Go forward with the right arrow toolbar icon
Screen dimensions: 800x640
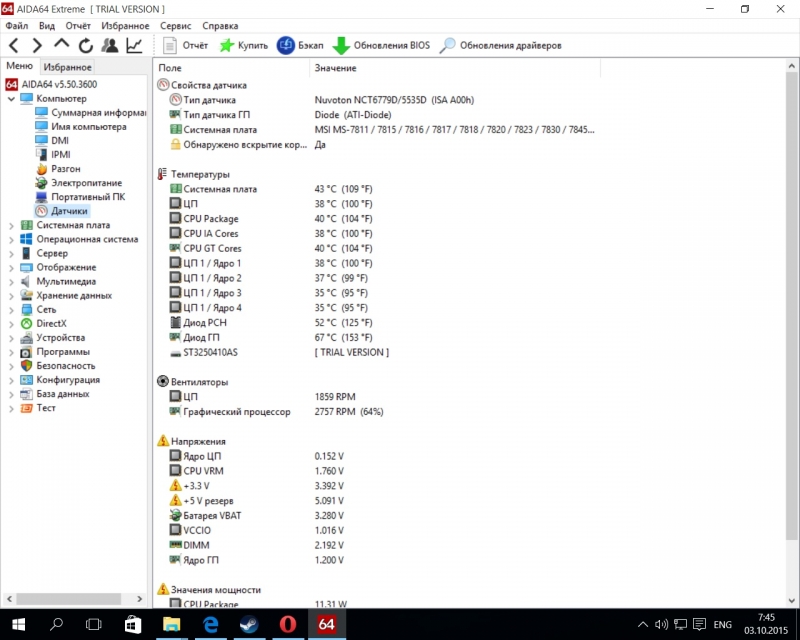tap(37, 45)
